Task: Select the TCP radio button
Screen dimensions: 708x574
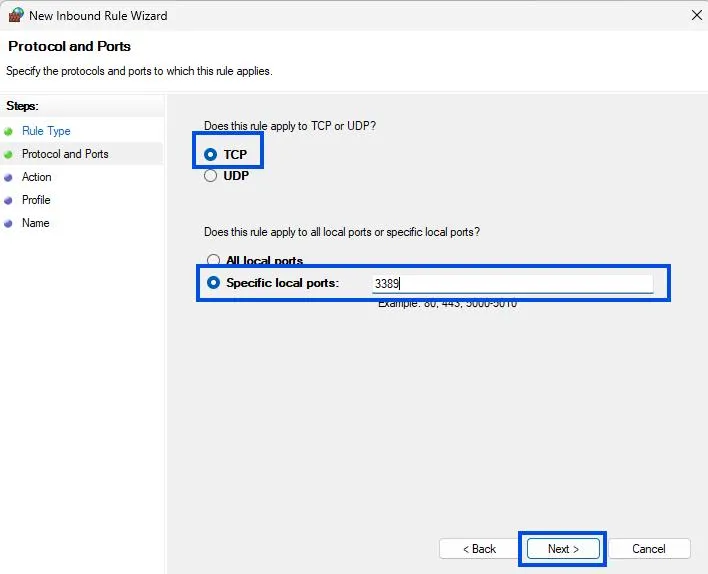Action: click(211, 155)
